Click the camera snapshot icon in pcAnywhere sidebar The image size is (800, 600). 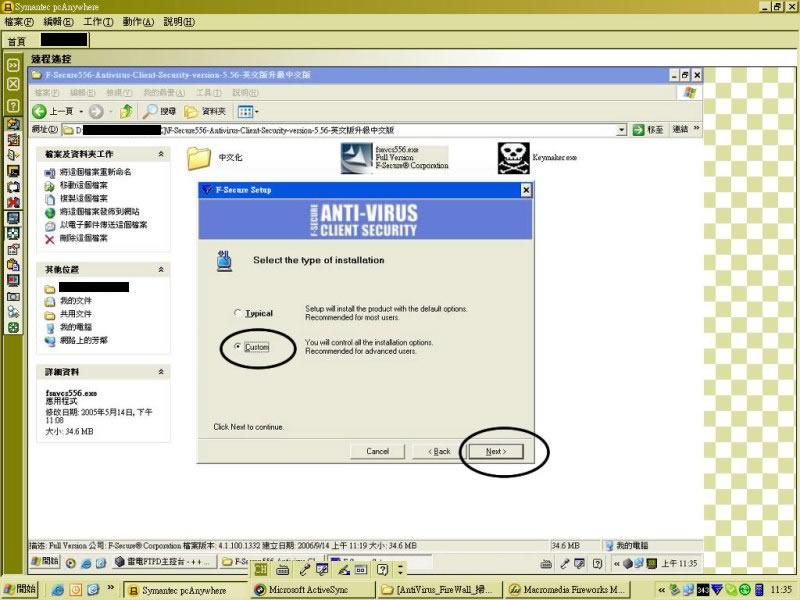click(x=13, y=296)
